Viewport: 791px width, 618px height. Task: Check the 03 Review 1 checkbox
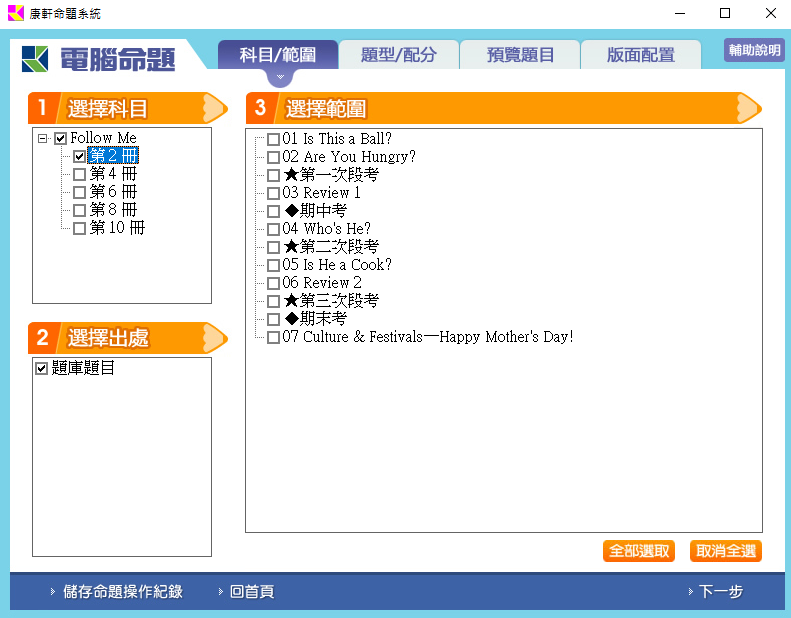(273, 193)
